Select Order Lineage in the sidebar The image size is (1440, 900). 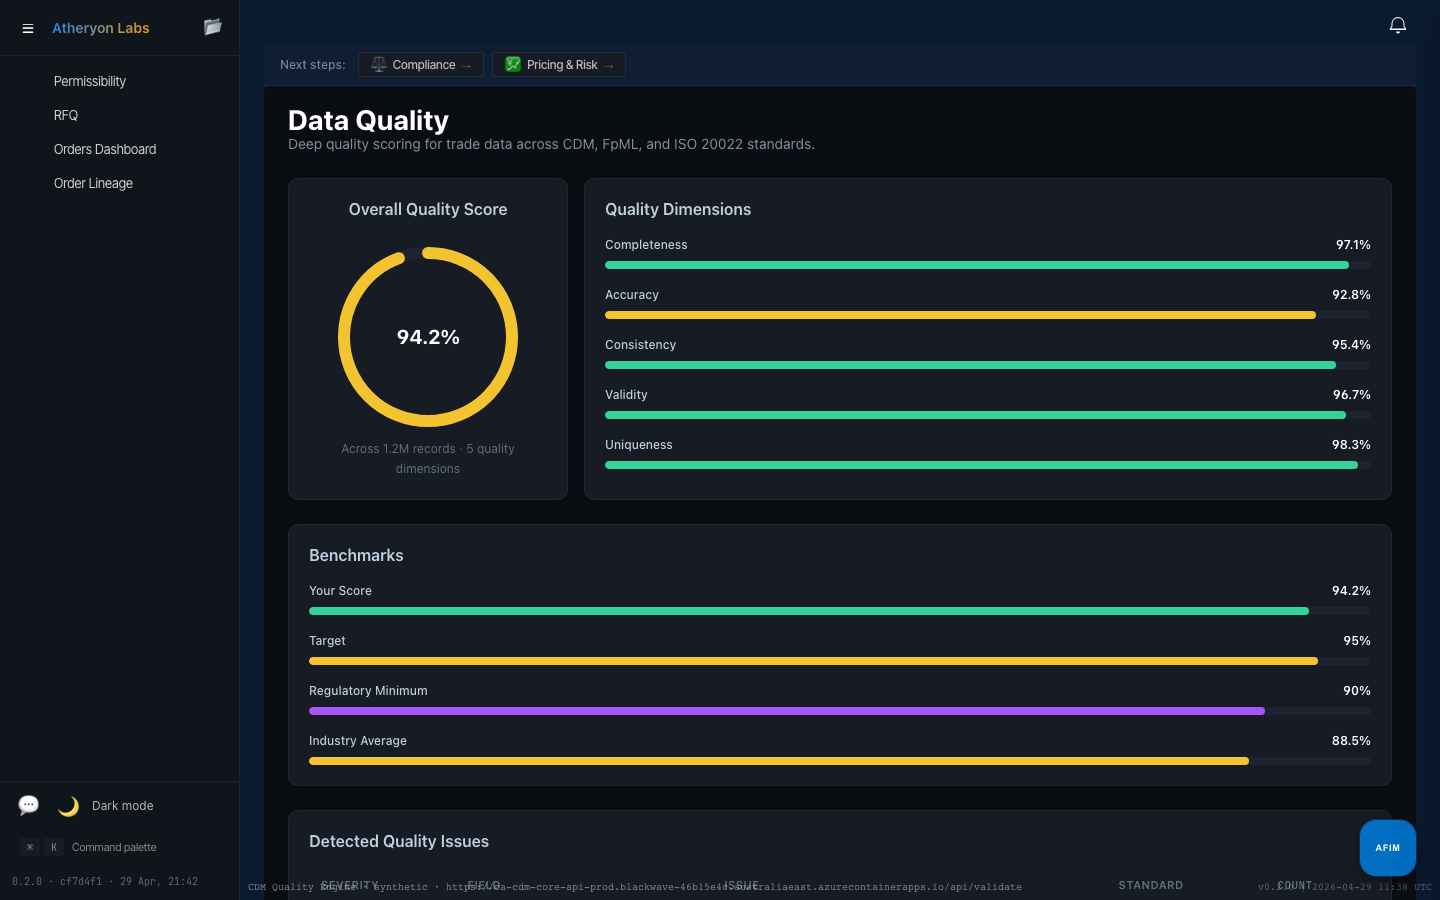click(x=93, y=183)
